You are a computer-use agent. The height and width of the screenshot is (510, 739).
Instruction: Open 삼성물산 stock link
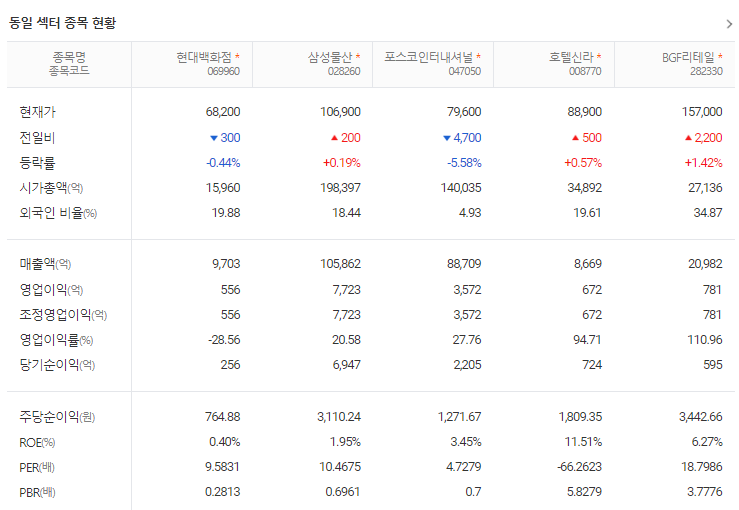point(330,58)
